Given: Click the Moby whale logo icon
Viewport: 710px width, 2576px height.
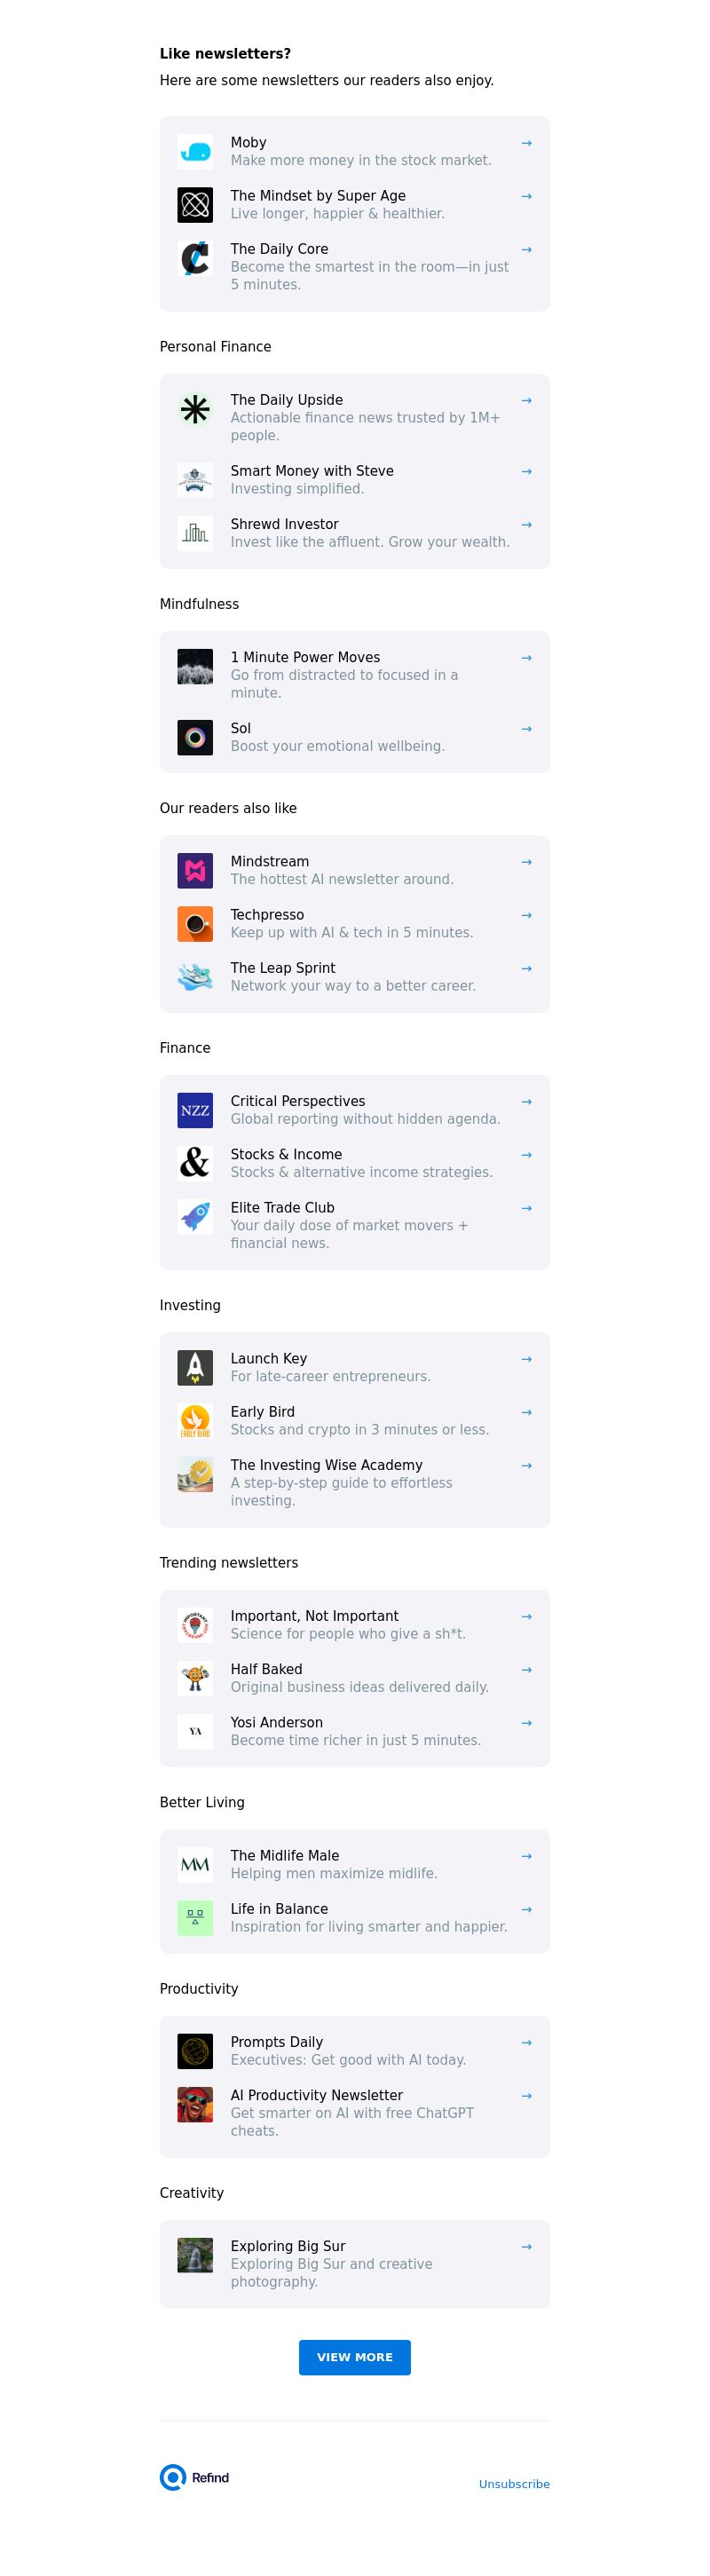Looking at the screenshot, I should click(195, 152).
